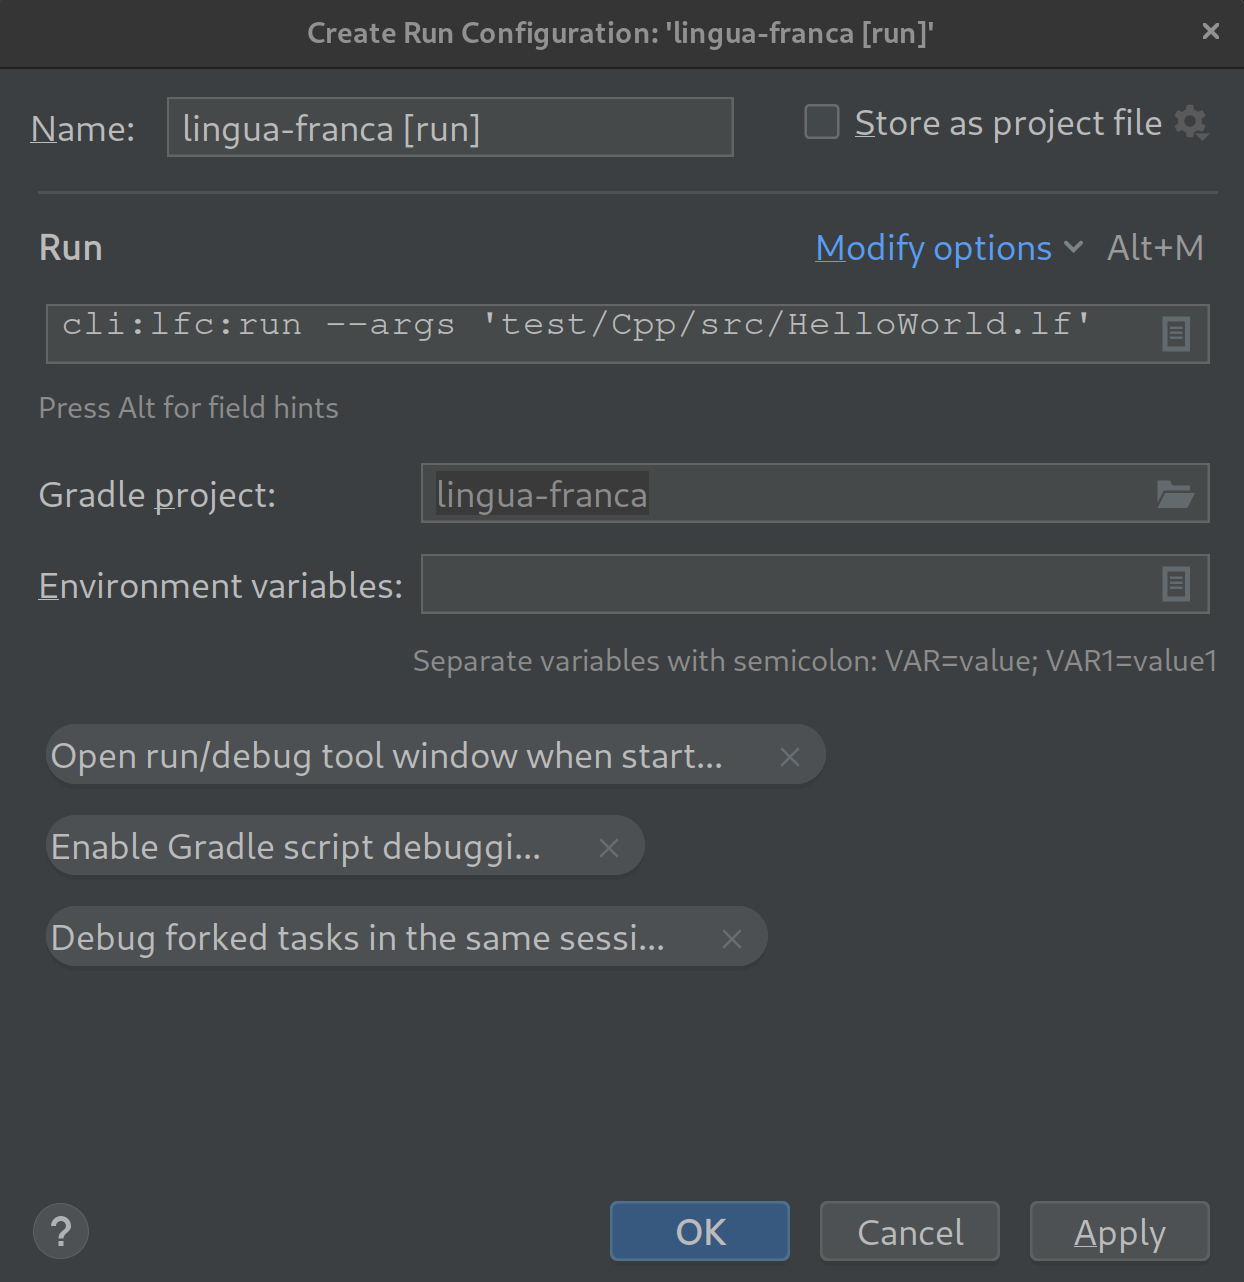The width and height of the screenshot is (1244, 1282).
Task: Click into the Name text field
Action: tap(450, 128)
